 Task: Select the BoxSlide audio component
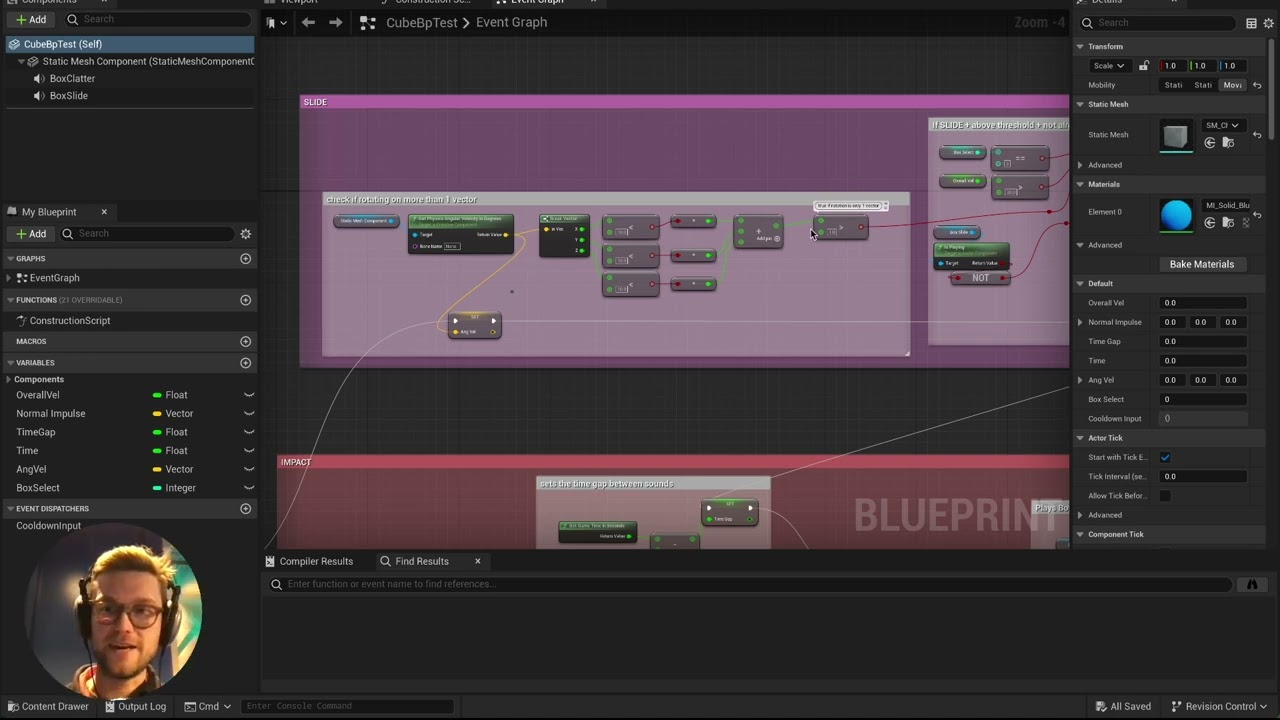[x=68, y=95]
